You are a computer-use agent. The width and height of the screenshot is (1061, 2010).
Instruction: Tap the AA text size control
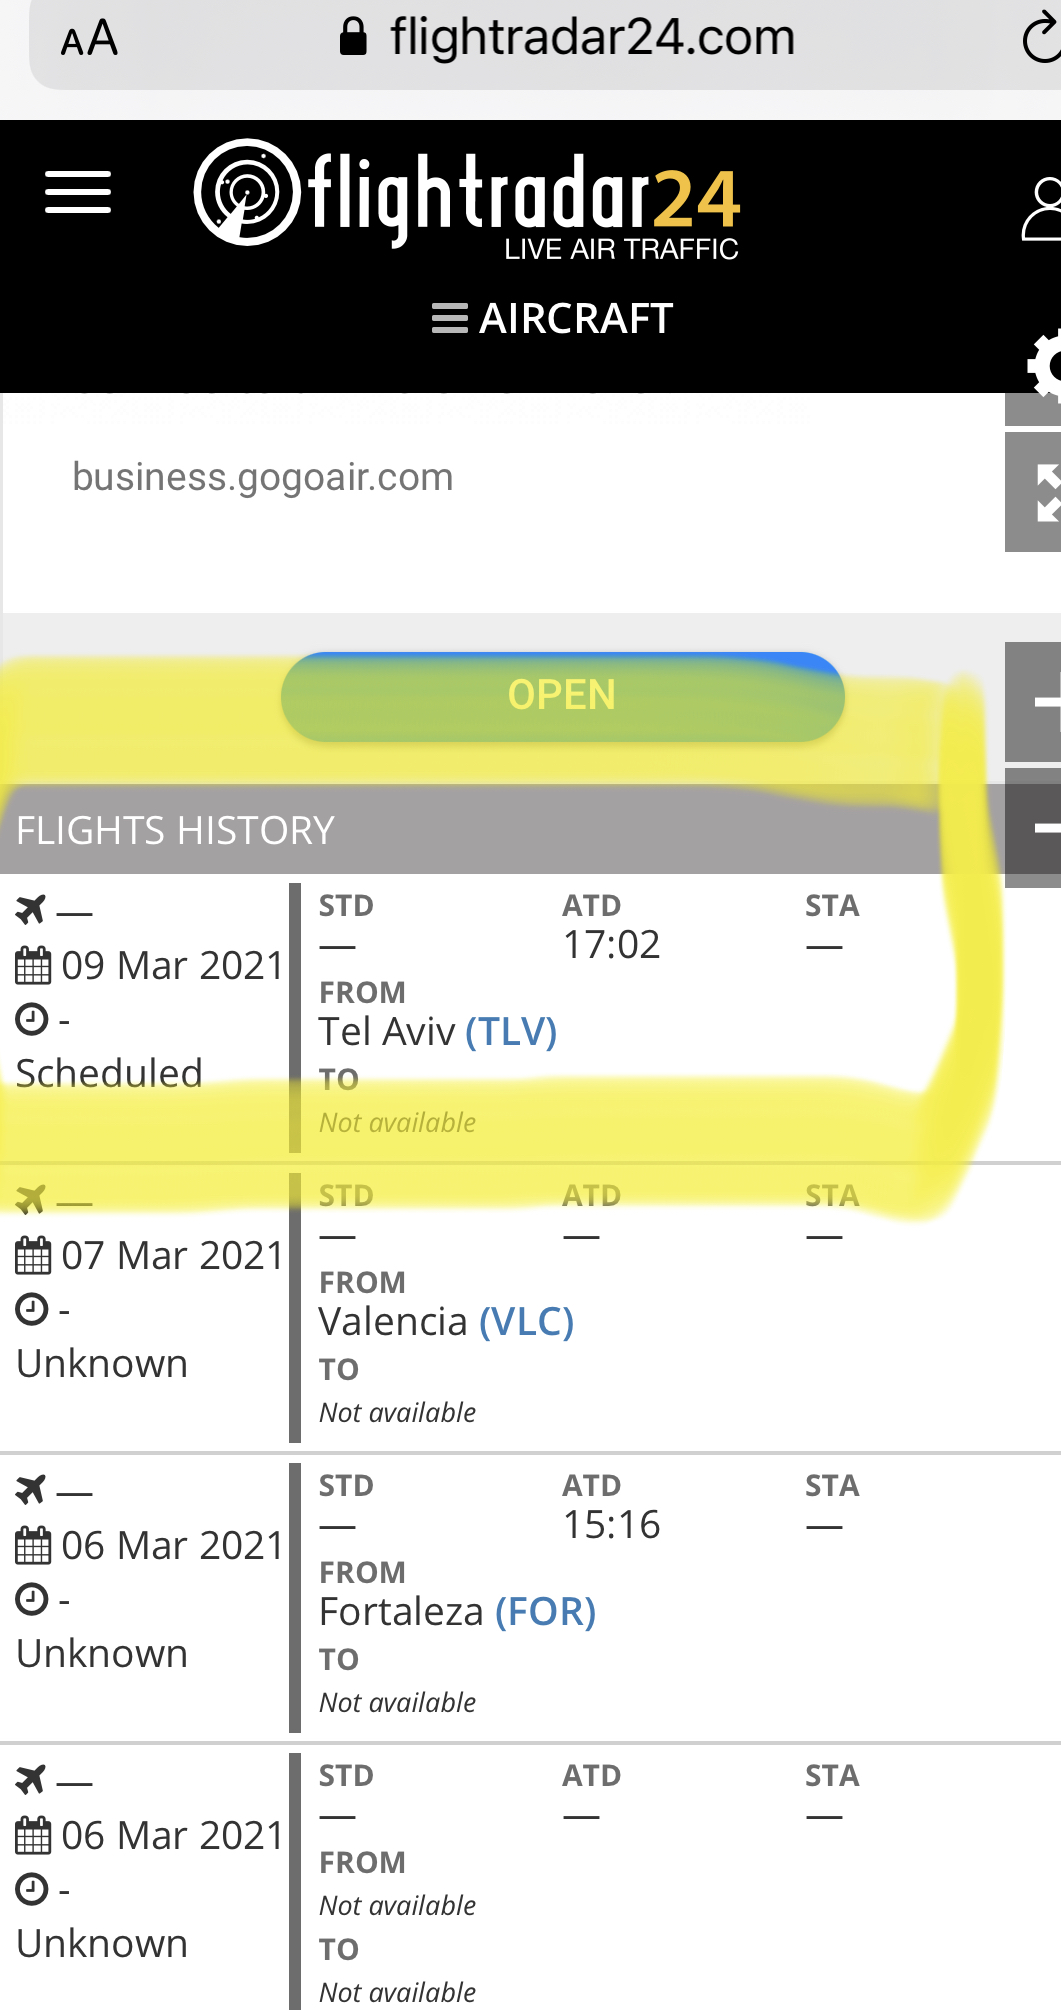[89, 40]
